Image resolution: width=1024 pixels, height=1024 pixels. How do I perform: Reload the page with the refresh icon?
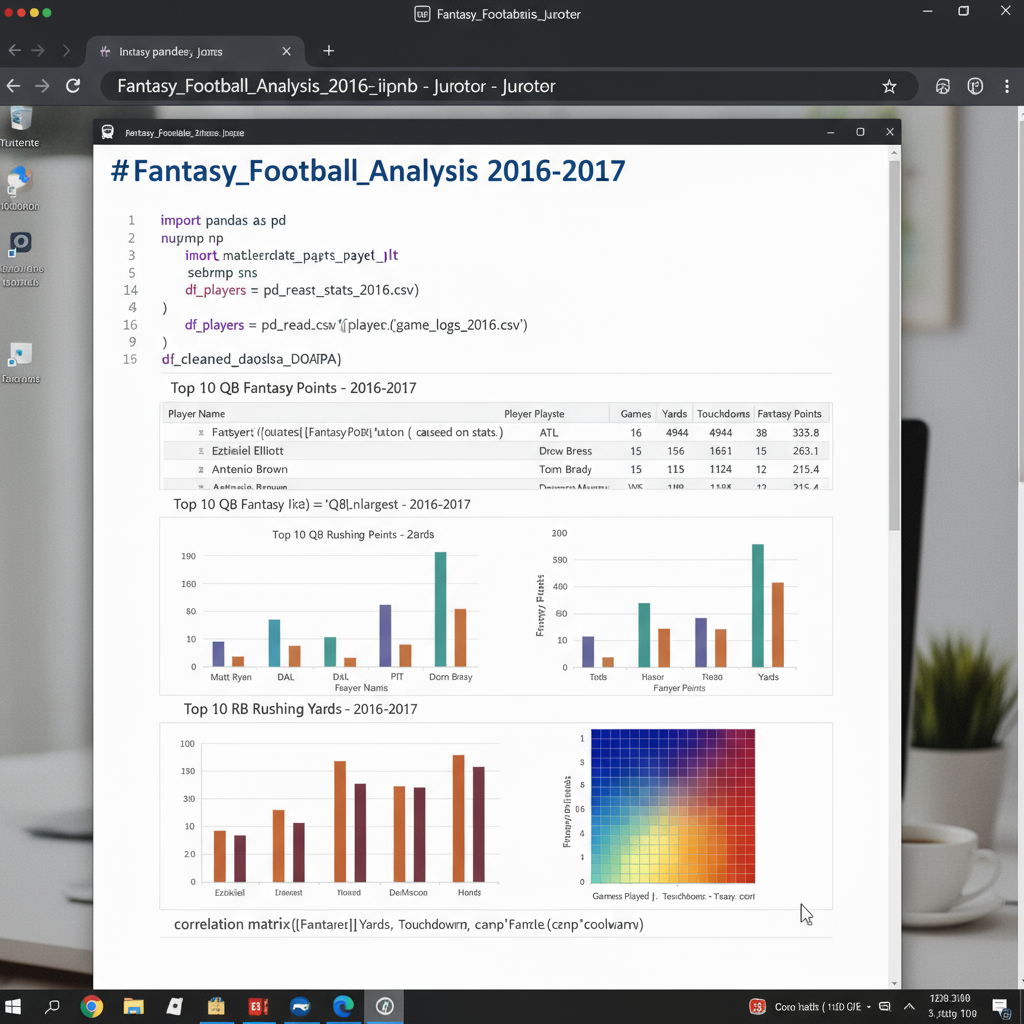(73, 86)
